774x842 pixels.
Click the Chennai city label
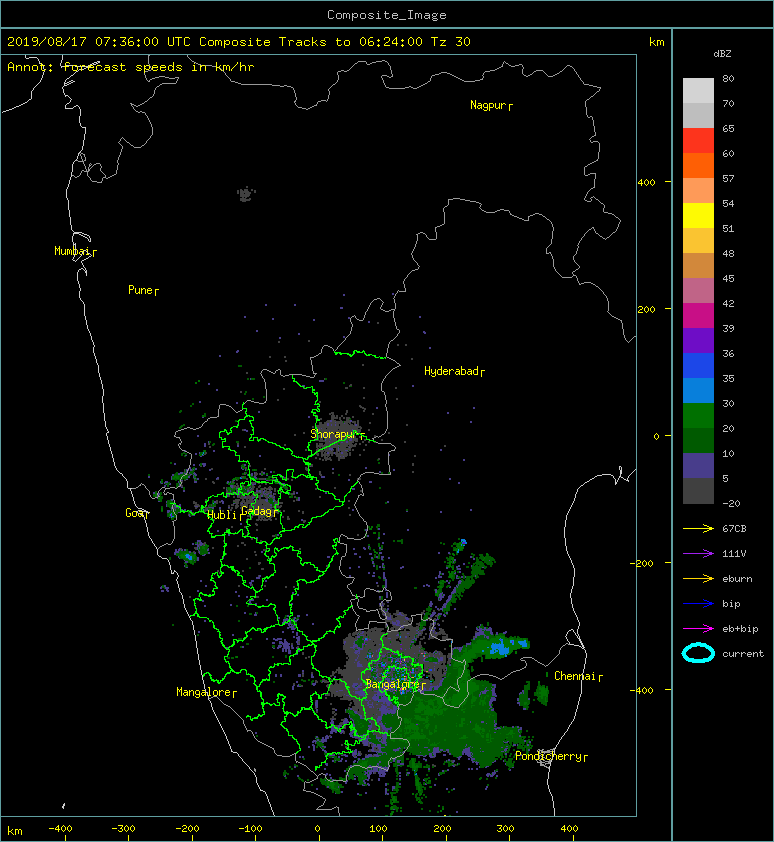575,676
